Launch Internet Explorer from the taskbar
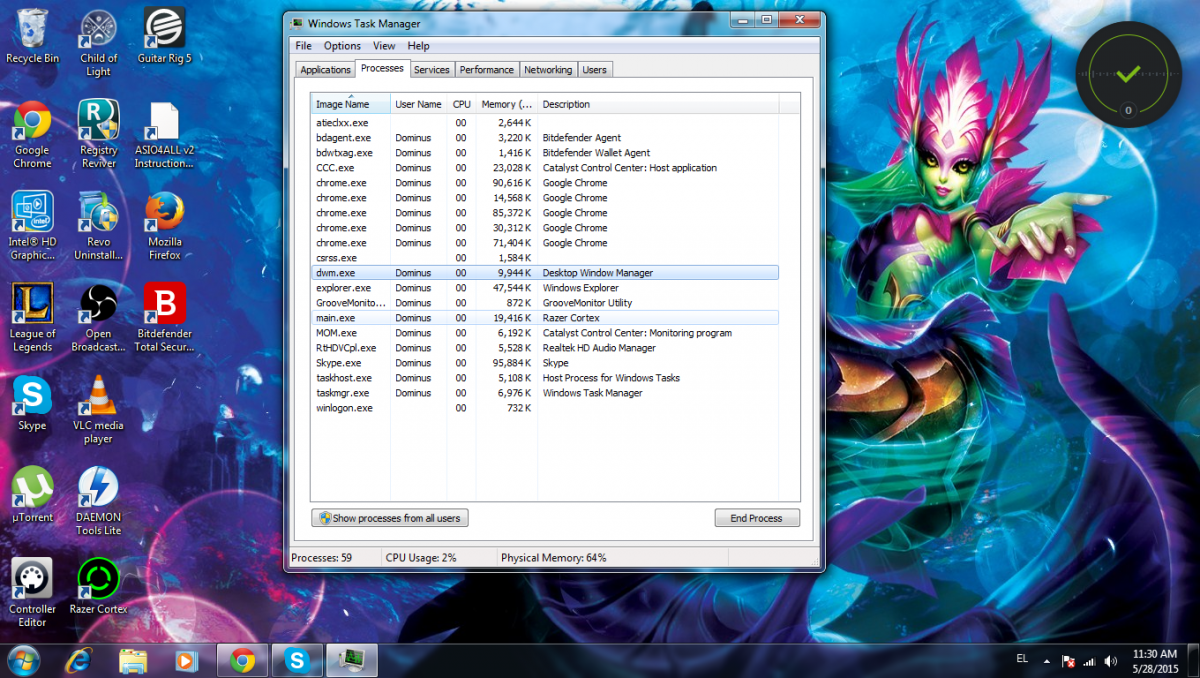Image resolution: width=1200 pixels, height=678 pixels. pyautogui.click(x=80, y=660)
